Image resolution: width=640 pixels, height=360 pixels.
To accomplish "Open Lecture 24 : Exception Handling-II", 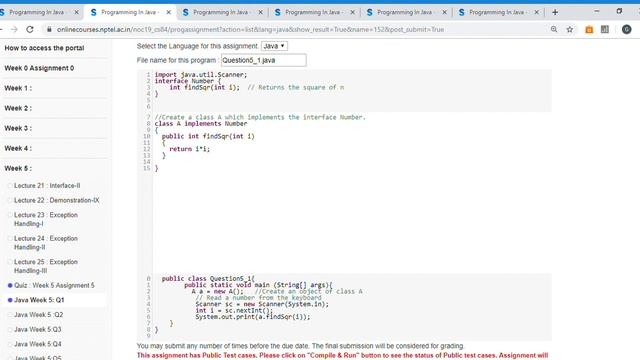I will [x=46, y=242].
